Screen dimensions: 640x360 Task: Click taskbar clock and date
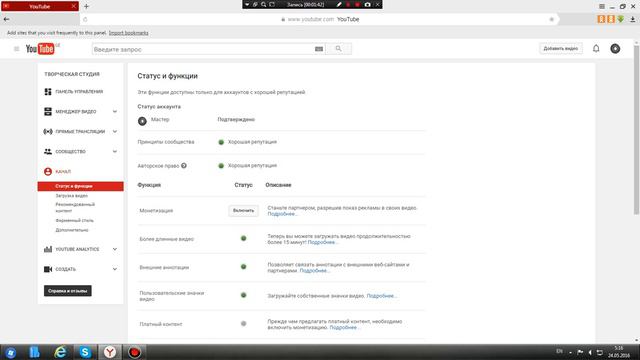point(619,352)
